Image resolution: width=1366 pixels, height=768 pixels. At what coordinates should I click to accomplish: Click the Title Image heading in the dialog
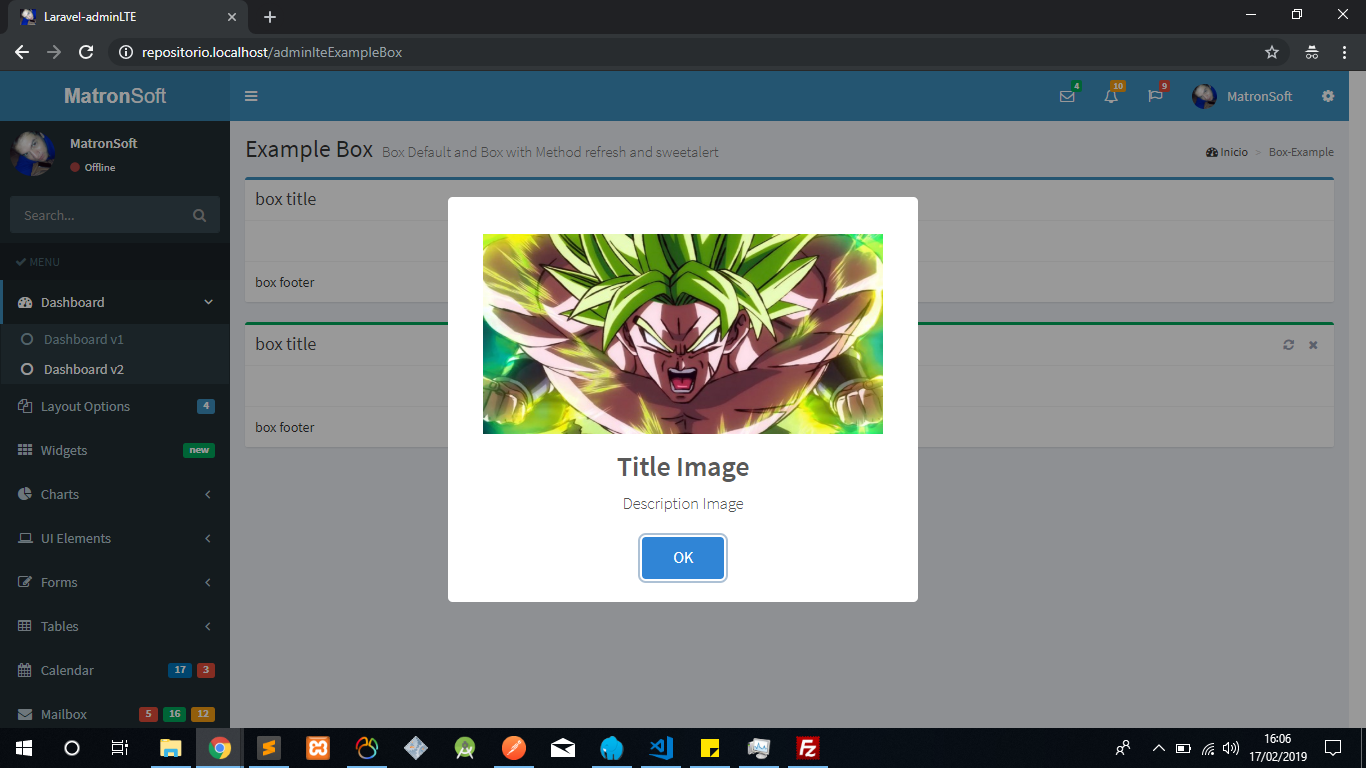point(683,467)
